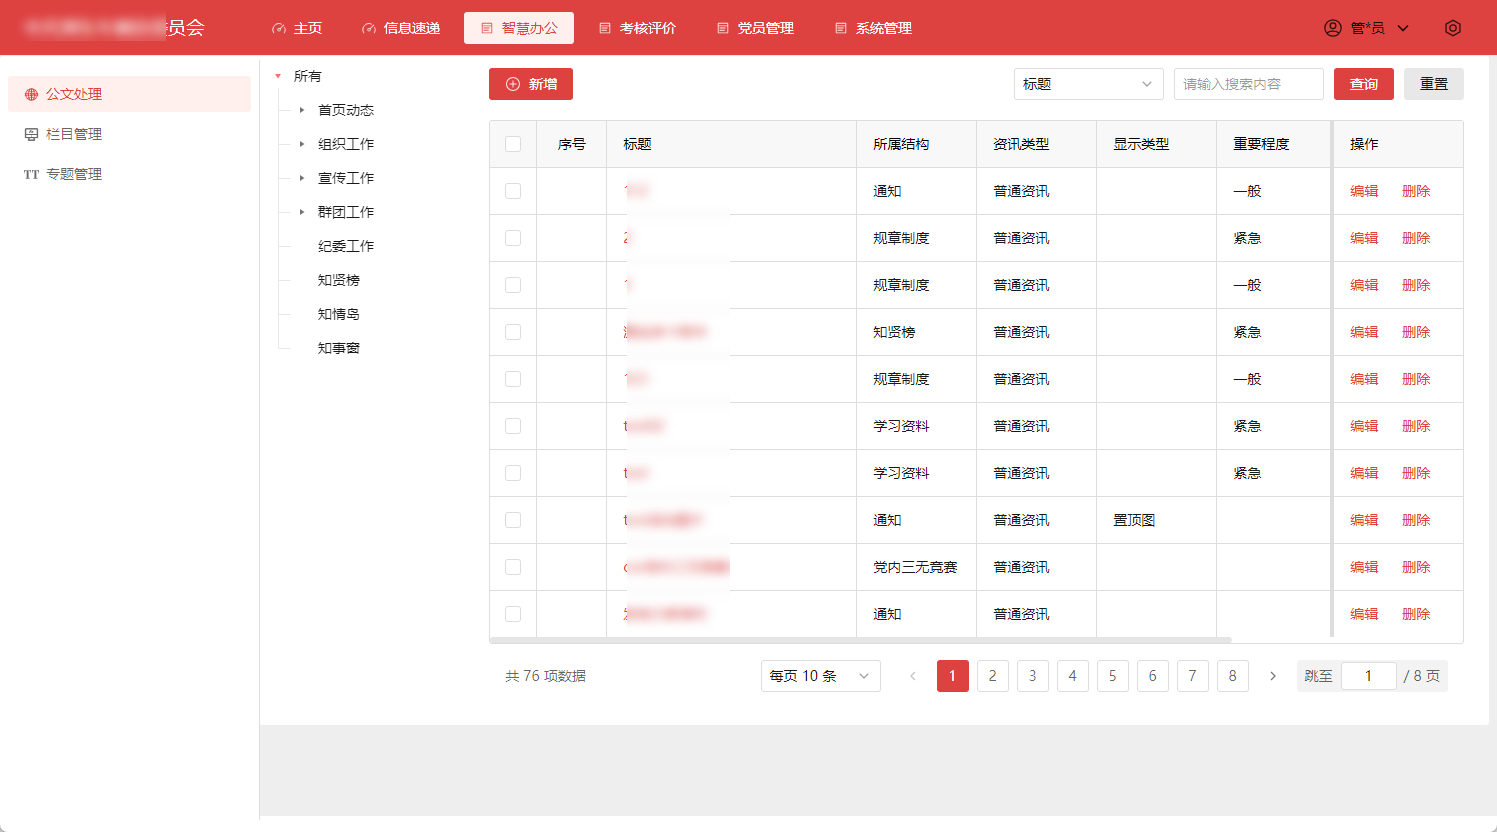Check the checkbox of the 置顶图 row
The image size is (1497, 832).
(513, 520)
